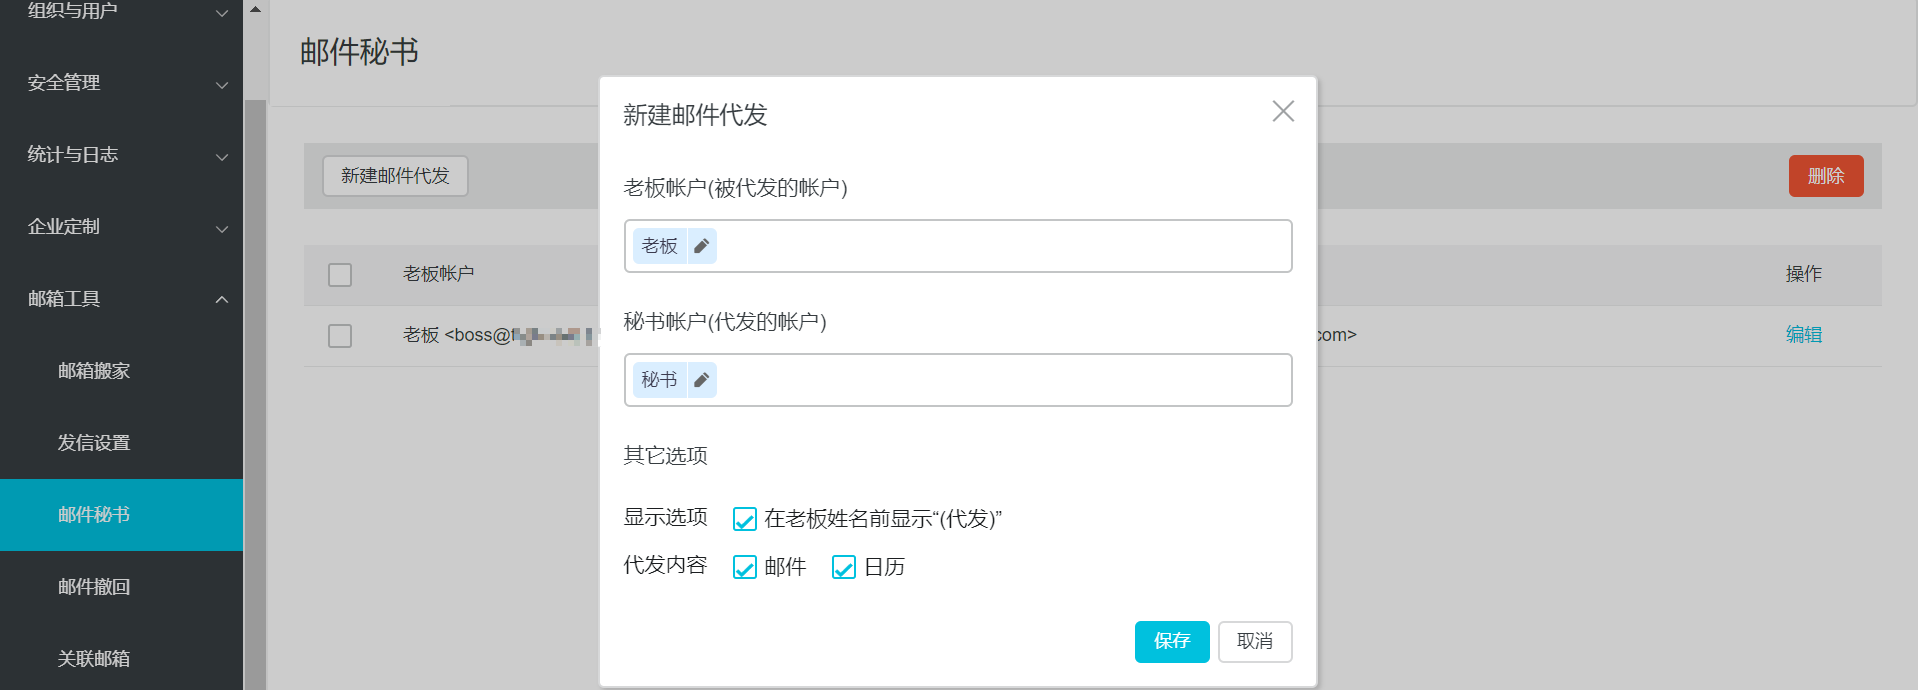Tick the boss row checkbox
1918x690 pixels.
340,335
